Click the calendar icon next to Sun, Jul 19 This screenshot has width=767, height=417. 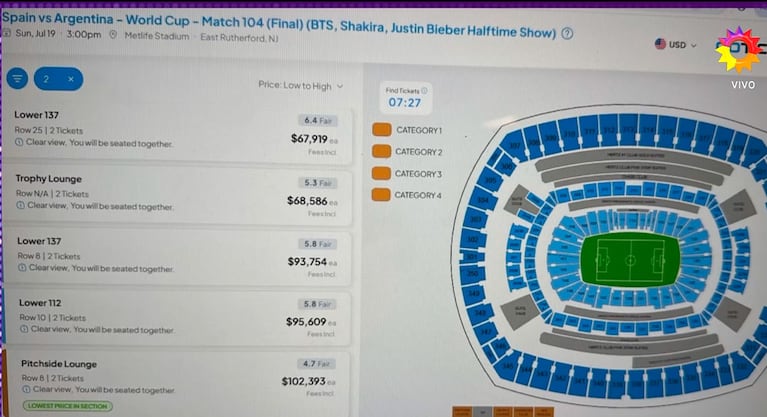[7, 33]
